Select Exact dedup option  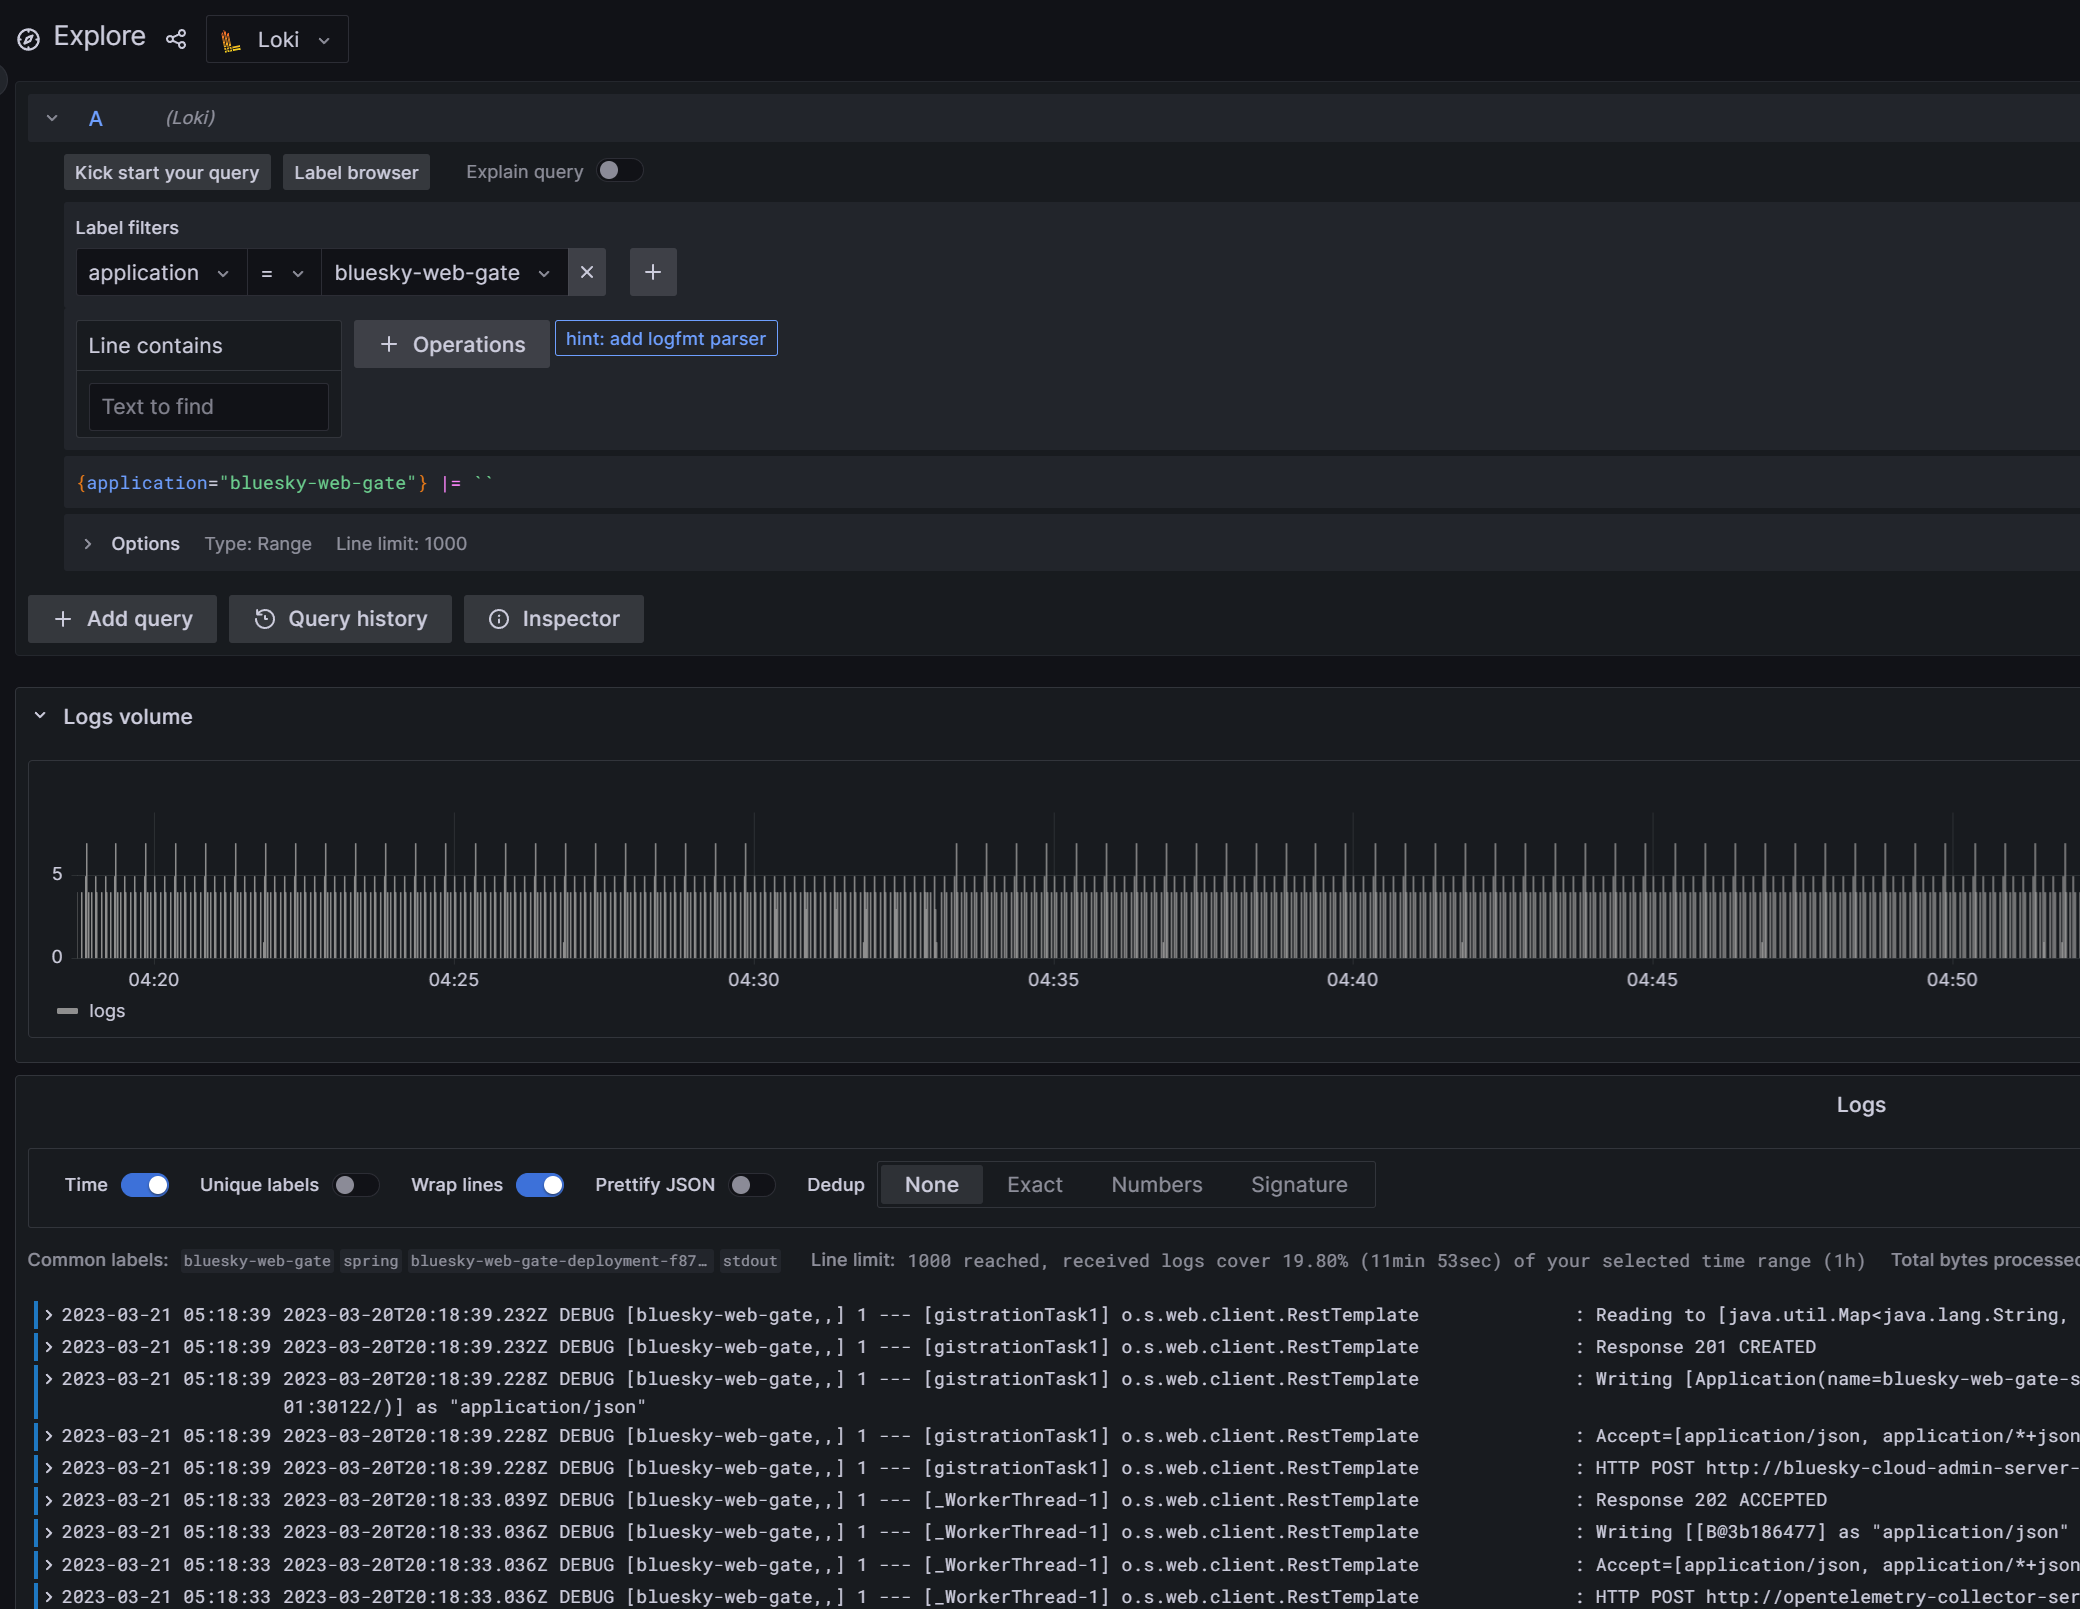[x=1034, y=1185]
